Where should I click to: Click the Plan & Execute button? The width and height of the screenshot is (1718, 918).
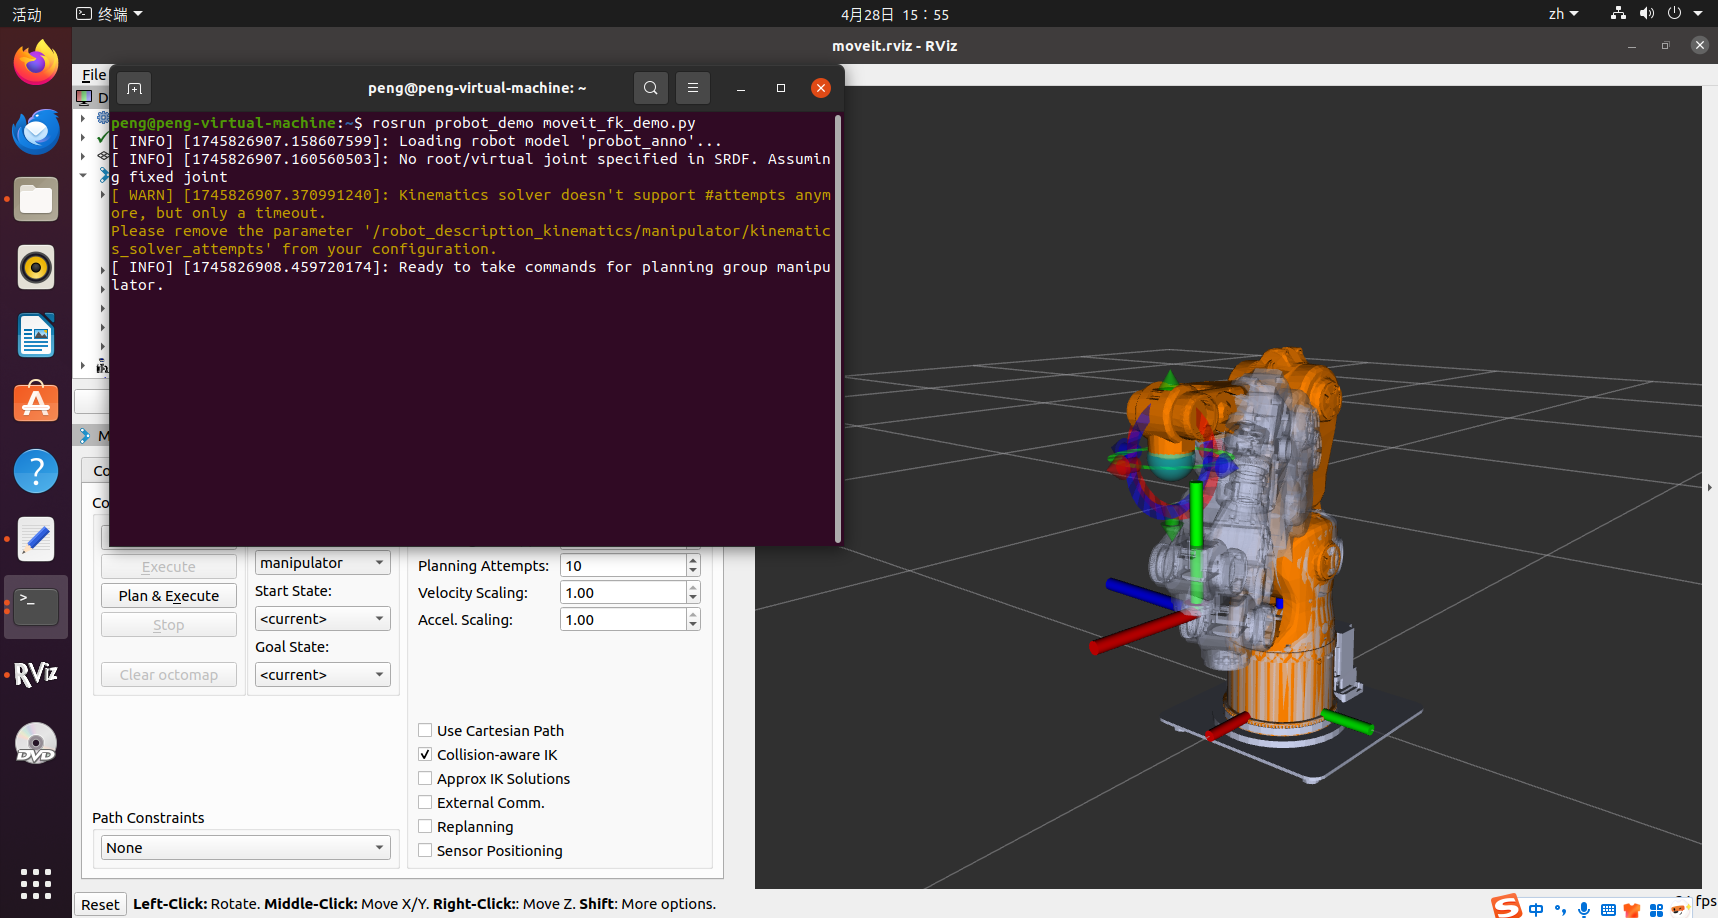tap(168, 596)
